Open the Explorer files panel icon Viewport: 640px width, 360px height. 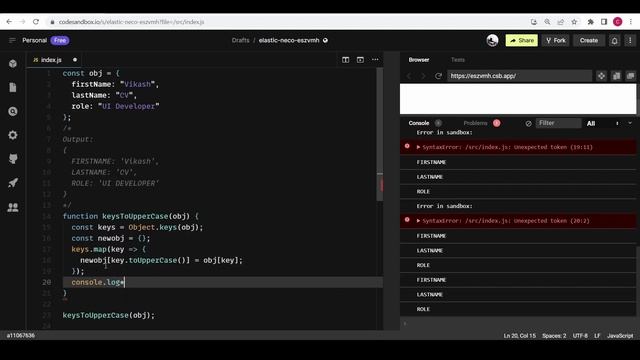(x=13, y=87)
